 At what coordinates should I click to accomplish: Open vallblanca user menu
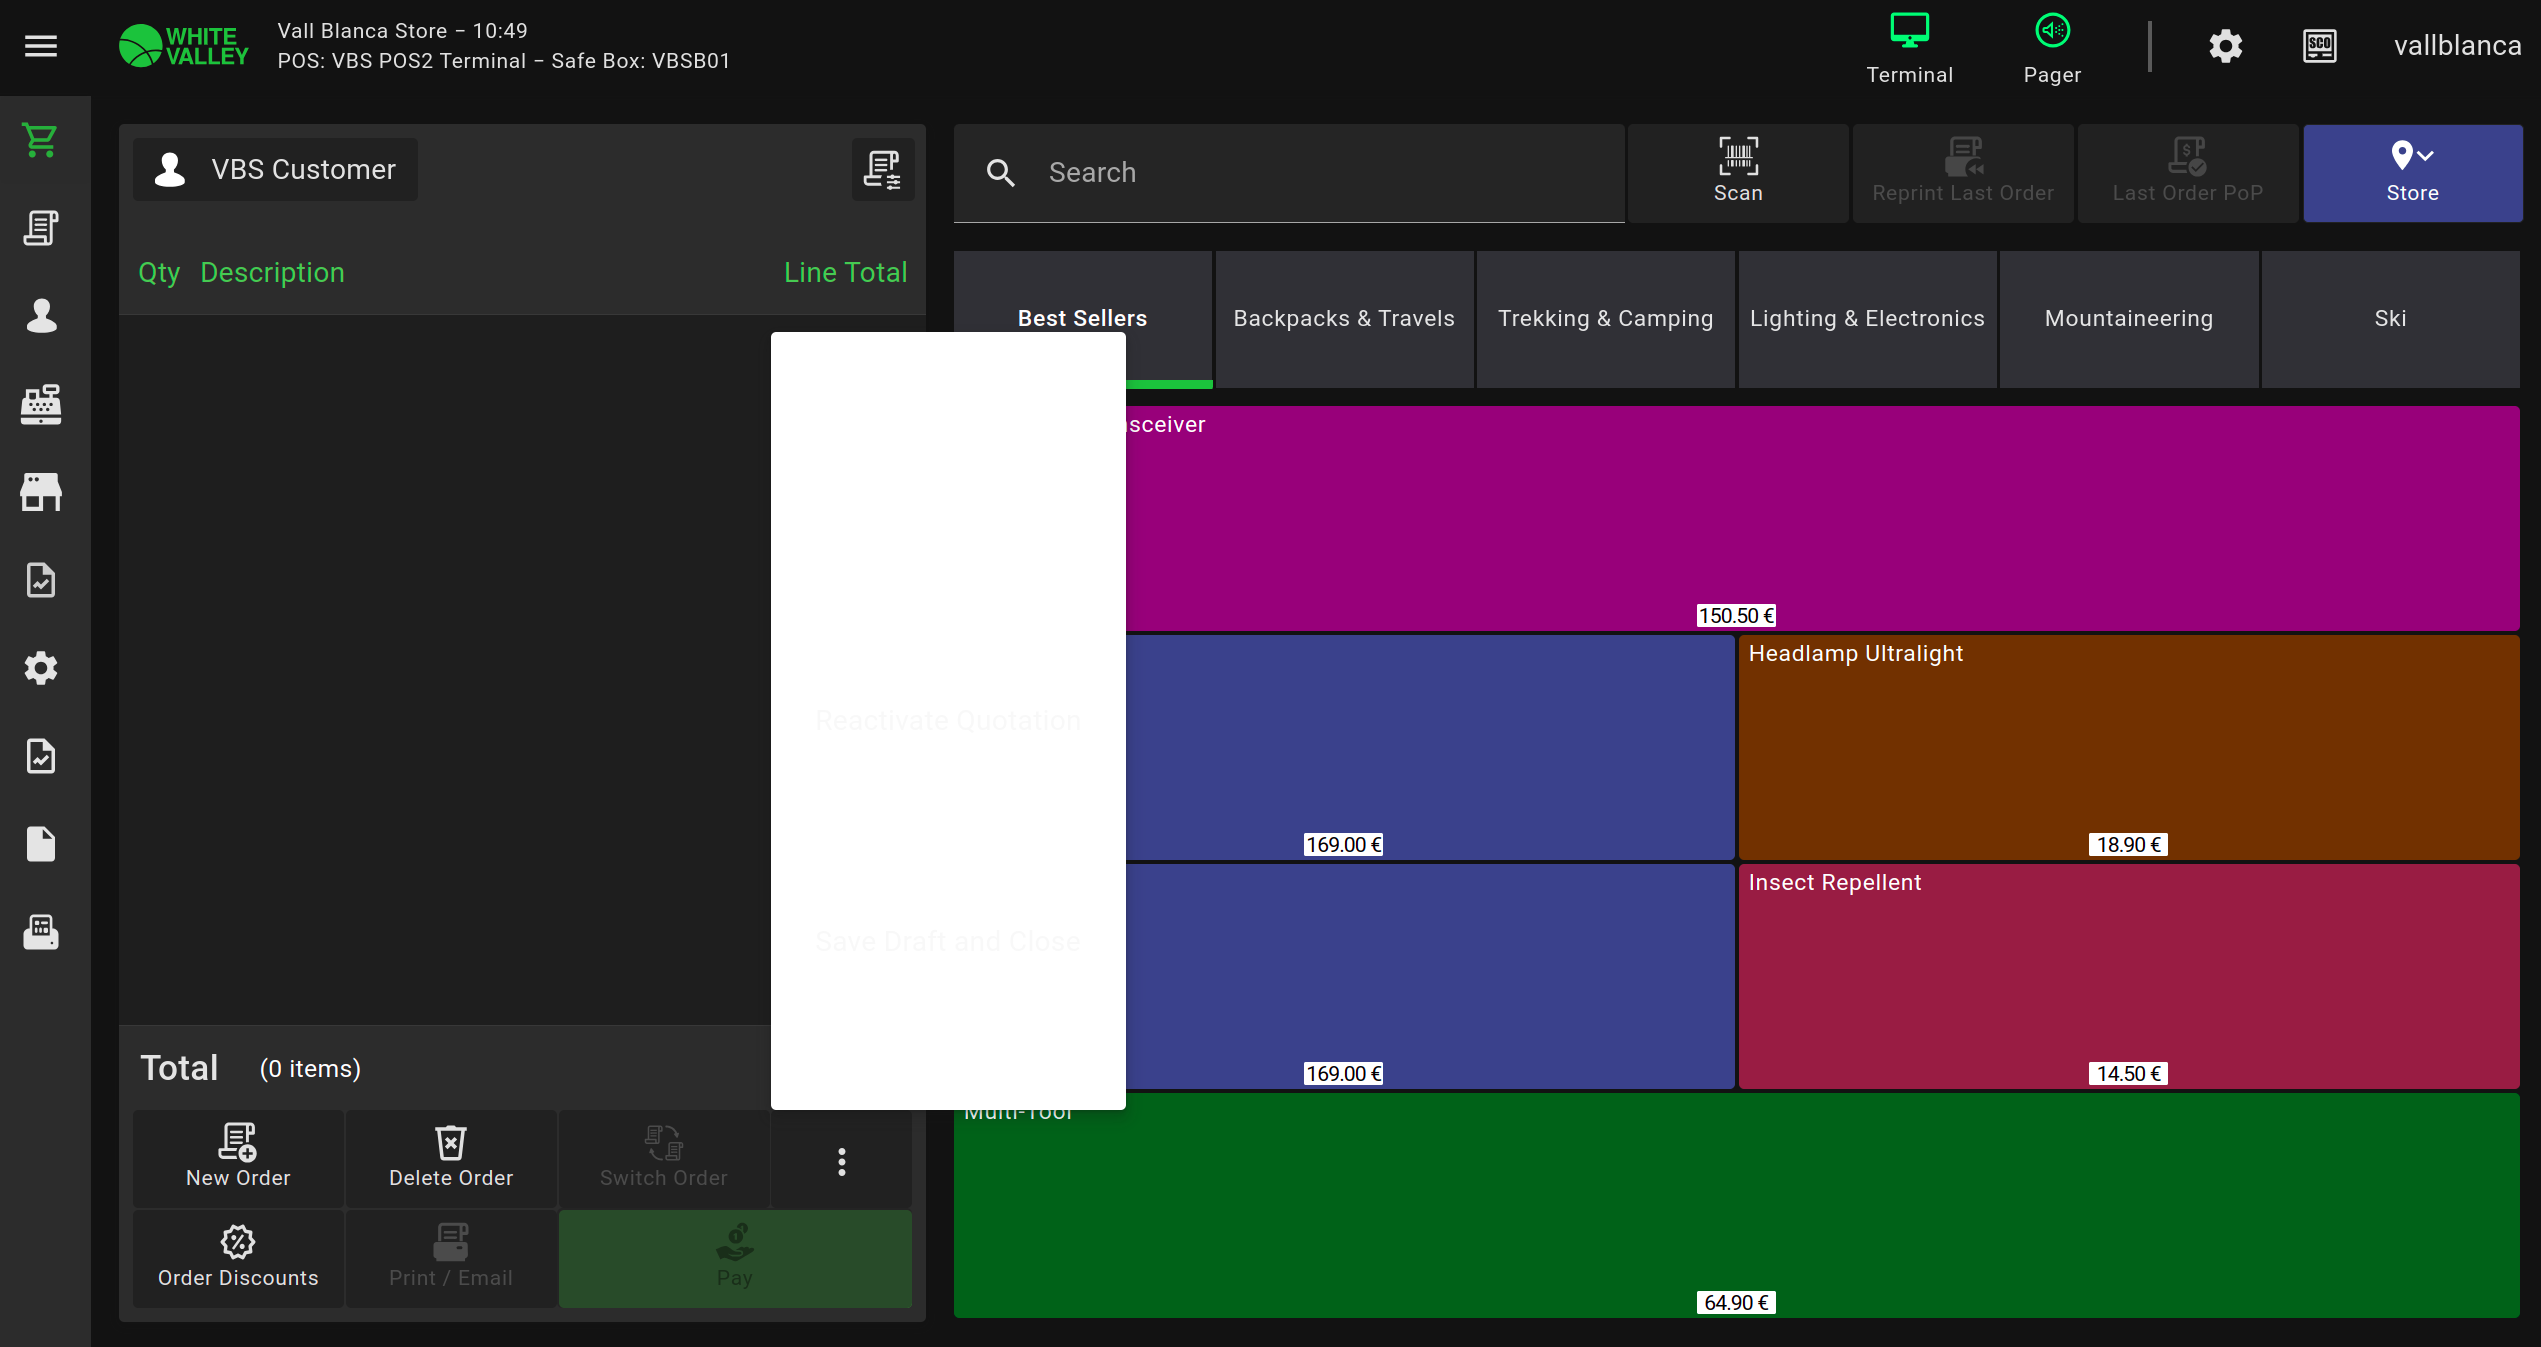click(x=2457, y=46)
